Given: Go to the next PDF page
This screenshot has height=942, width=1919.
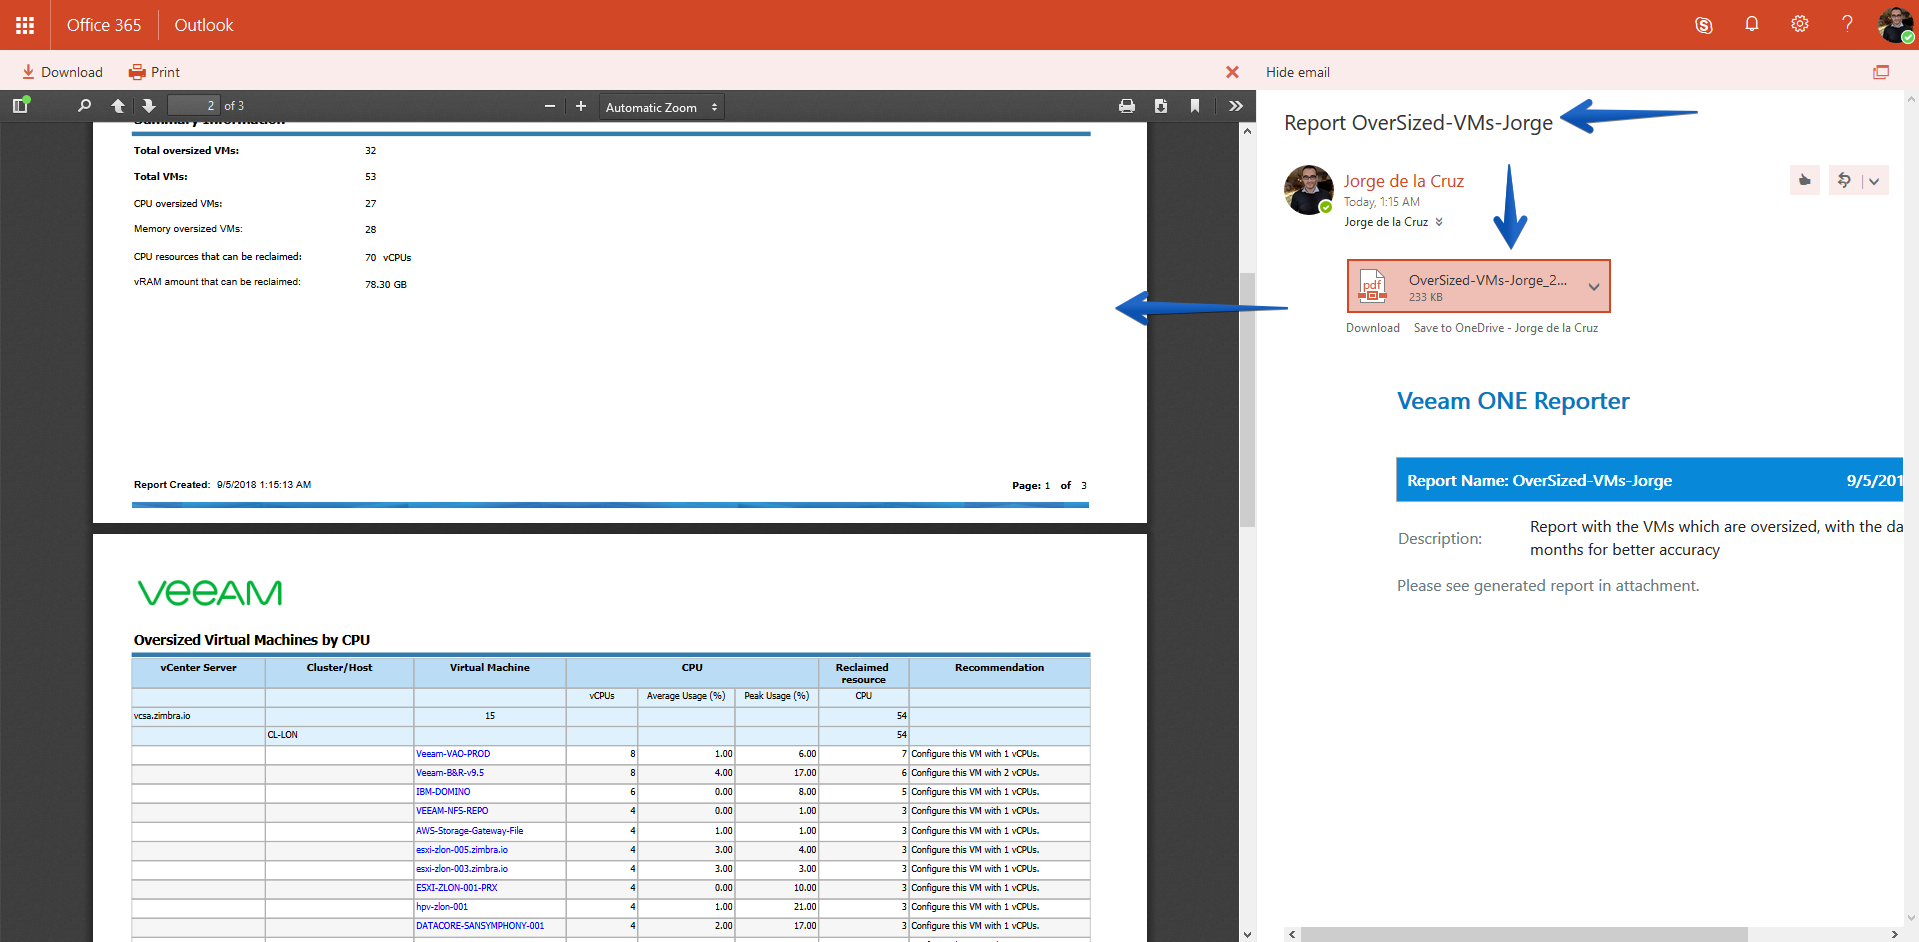Looking at the screenshot, I should coord(149,105).
